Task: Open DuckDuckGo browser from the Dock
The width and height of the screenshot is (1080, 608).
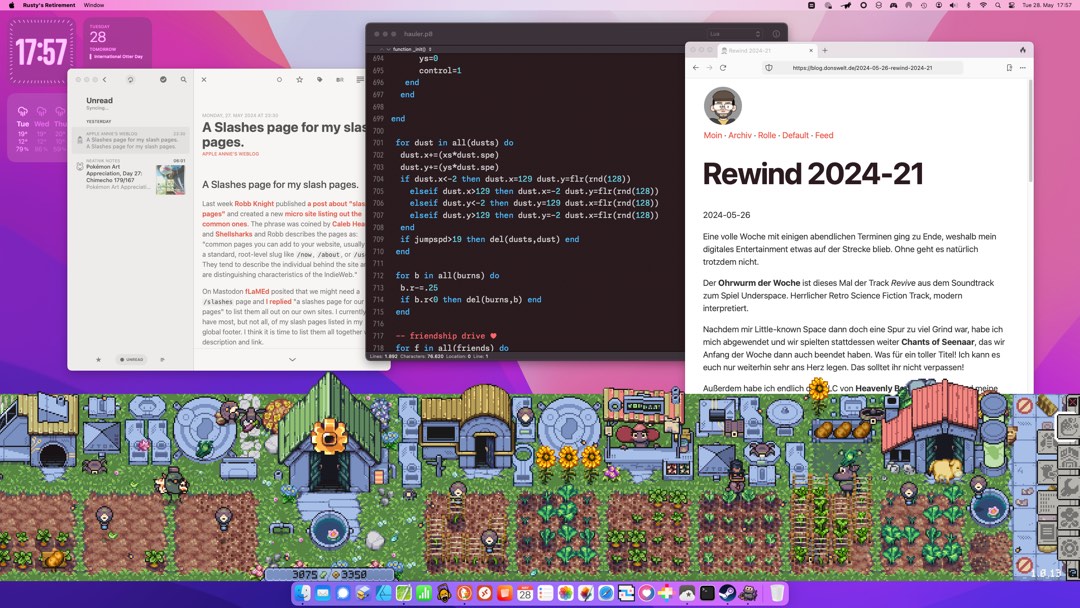Action: [464, 593]
